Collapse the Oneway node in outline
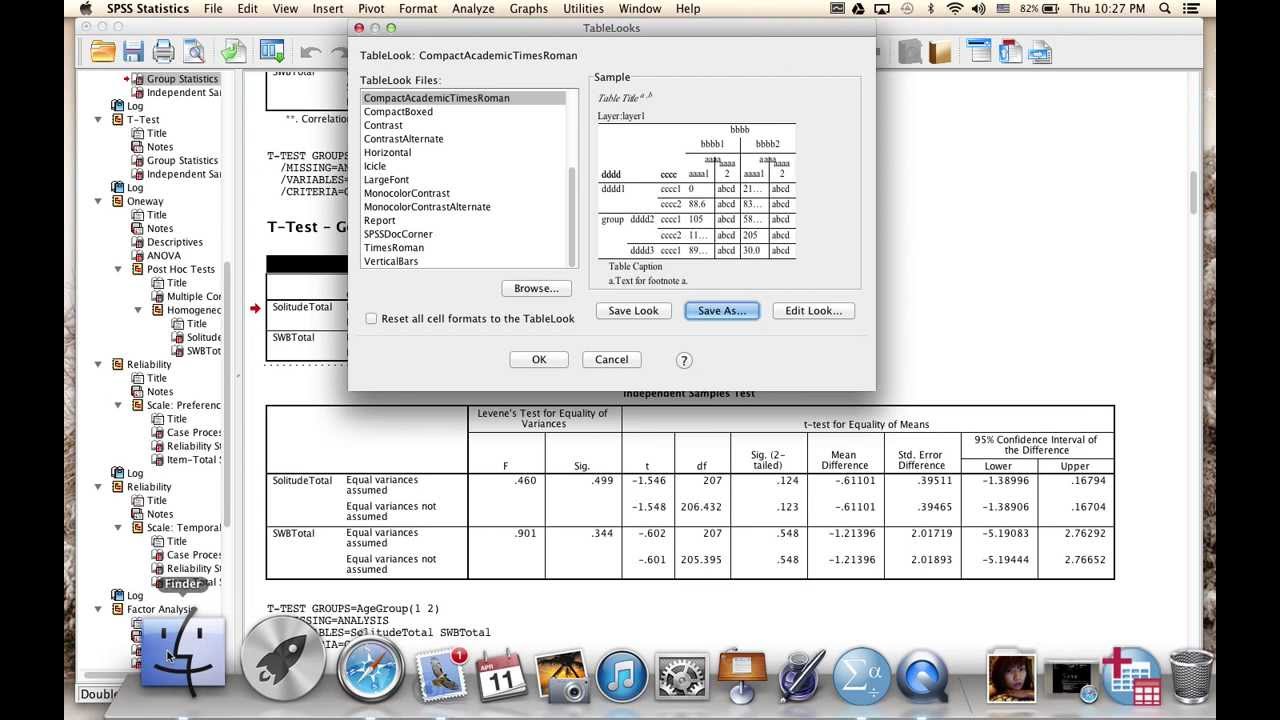This screenshot has height=720, width=1280. click(98, 201)
